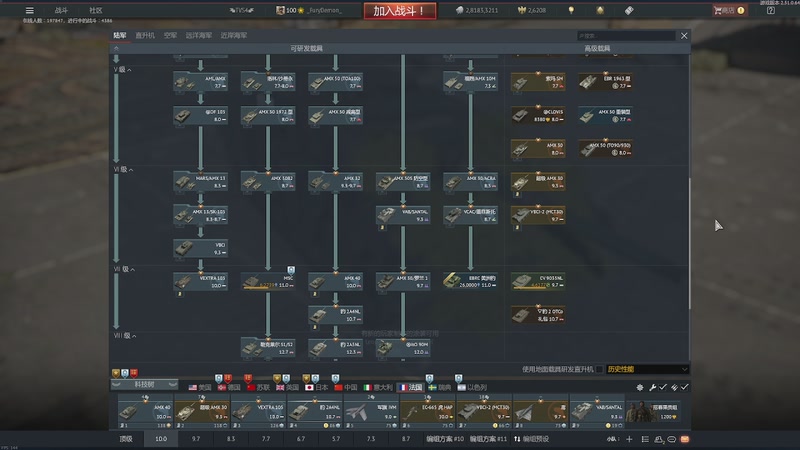
Task: Collapse the V 级 rank section
Action: [122, 69]
